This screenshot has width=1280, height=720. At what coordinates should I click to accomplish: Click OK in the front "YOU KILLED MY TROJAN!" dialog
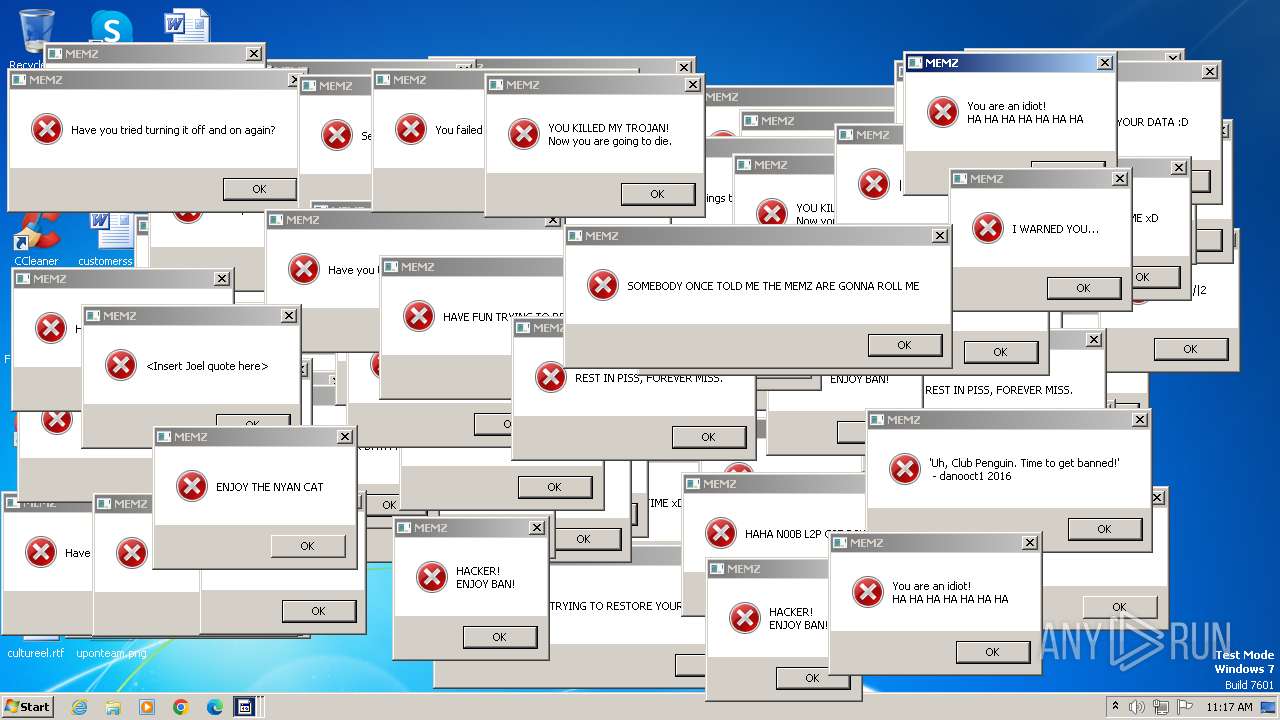pyautogui.click(x=657, y=194)
